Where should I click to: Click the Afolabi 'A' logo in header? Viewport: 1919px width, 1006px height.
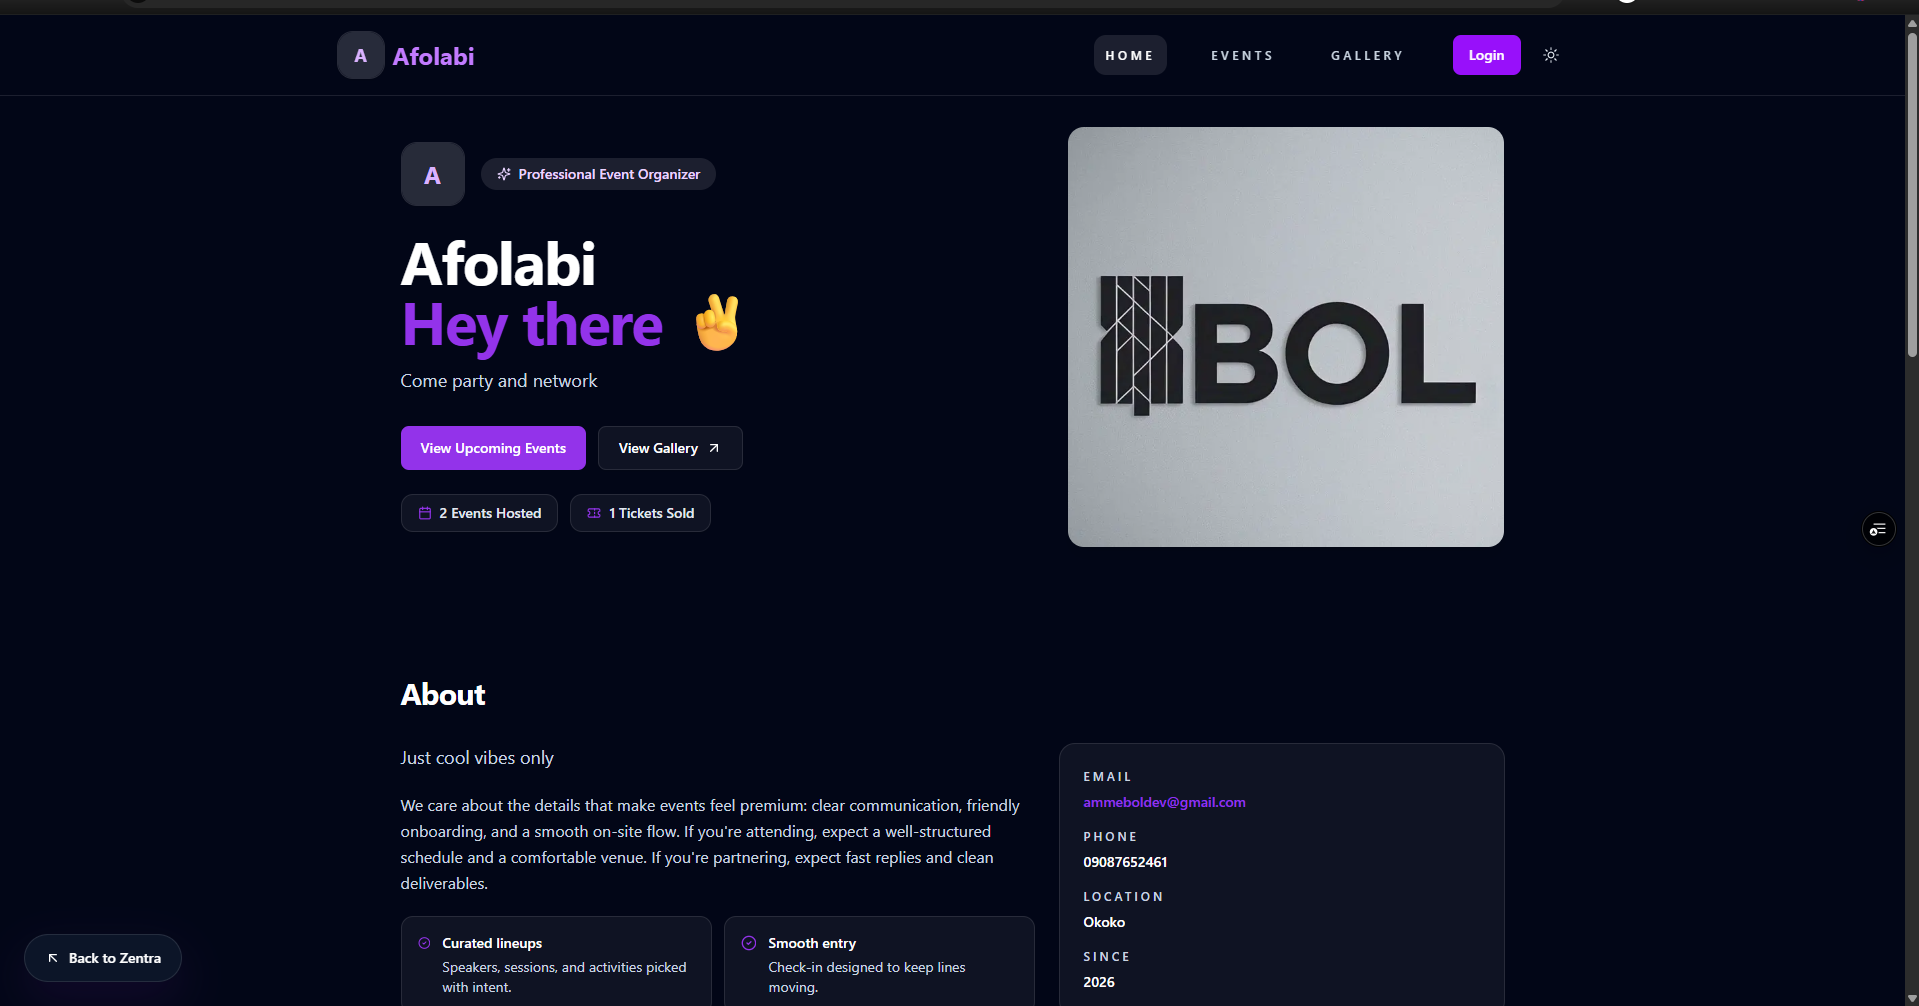361,56
